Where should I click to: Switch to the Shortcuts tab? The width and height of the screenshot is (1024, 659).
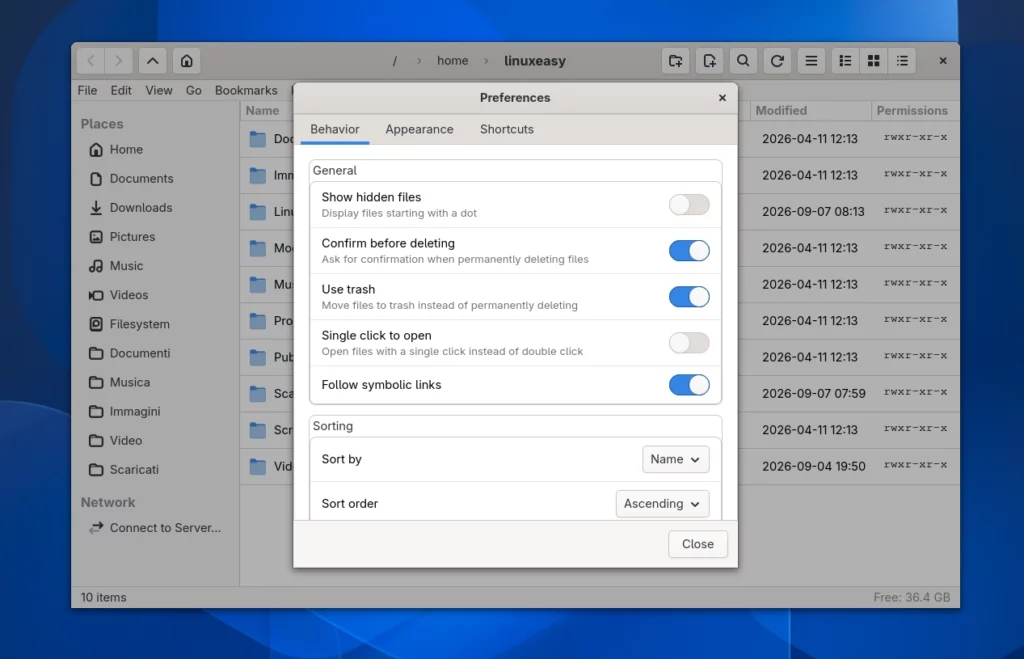point(507,129)
